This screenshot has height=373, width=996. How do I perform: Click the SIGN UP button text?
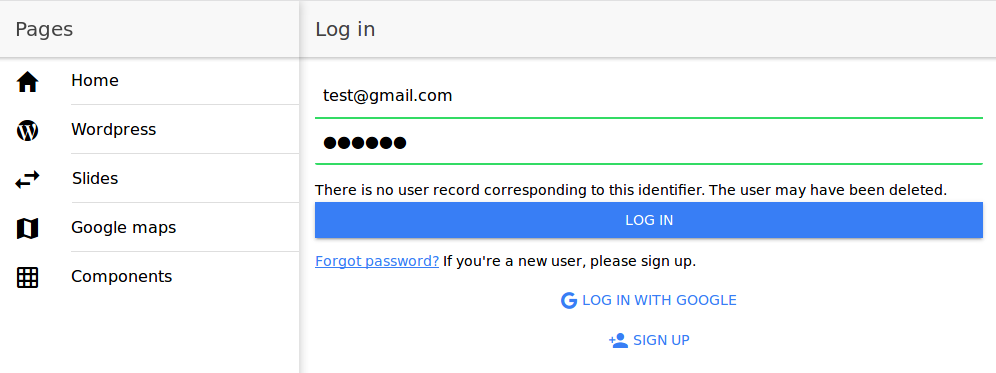click(661, 340)
